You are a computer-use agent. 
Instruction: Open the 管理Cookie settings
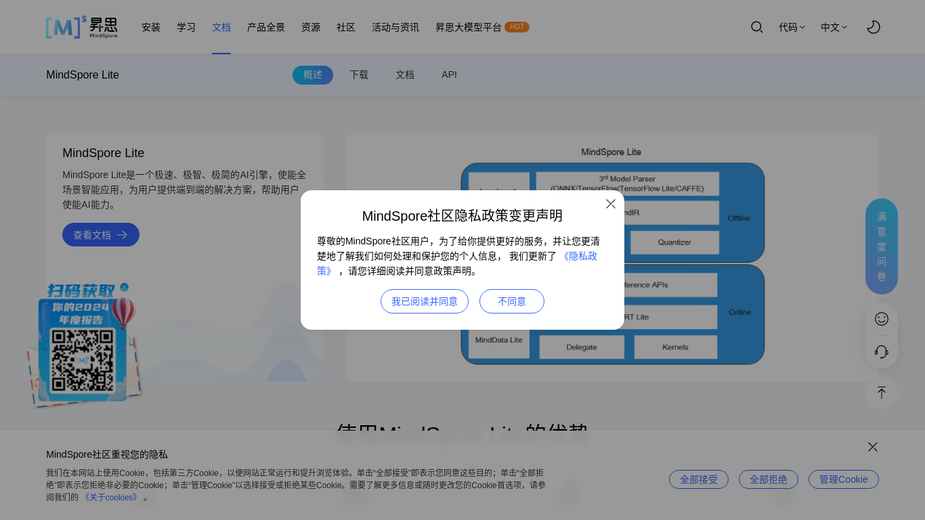843,479
